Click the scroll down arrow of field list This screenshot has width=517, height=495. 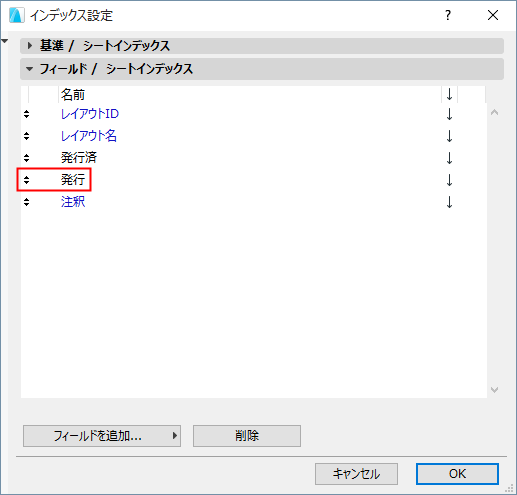click(495, 389)
